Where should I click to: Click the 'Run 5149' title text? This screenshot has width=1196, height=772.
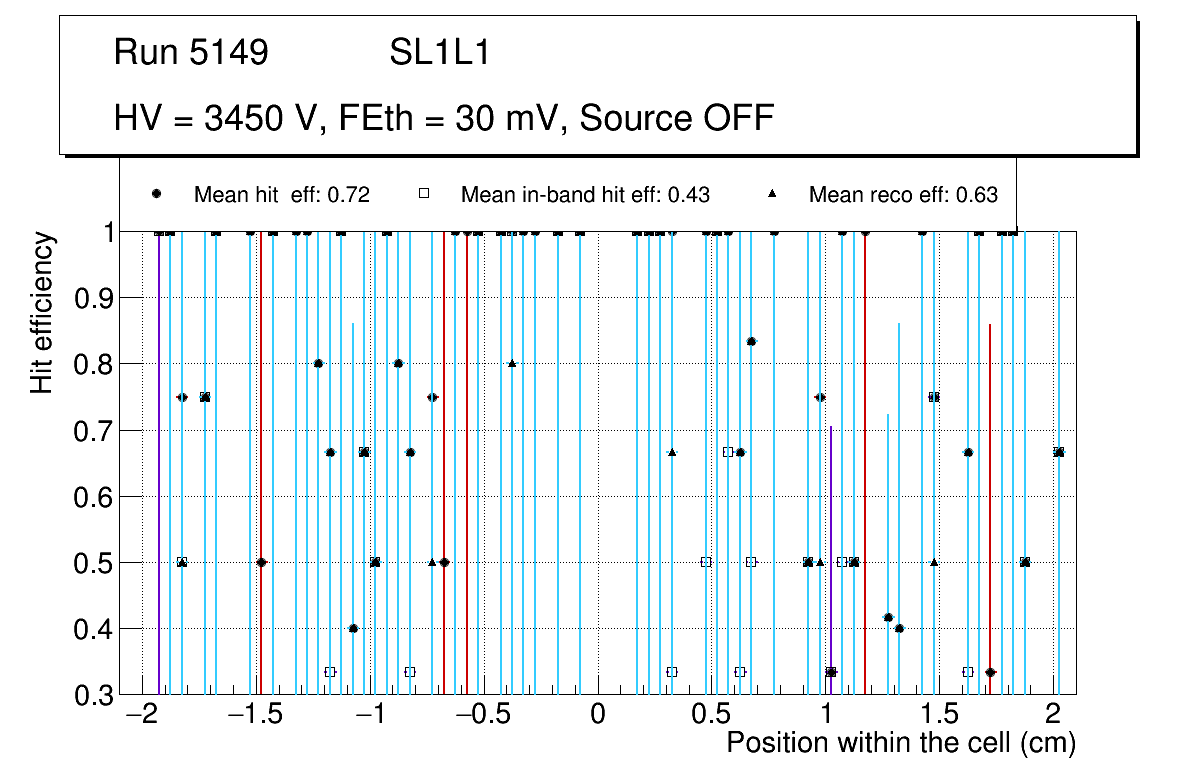tap(191, 53)
